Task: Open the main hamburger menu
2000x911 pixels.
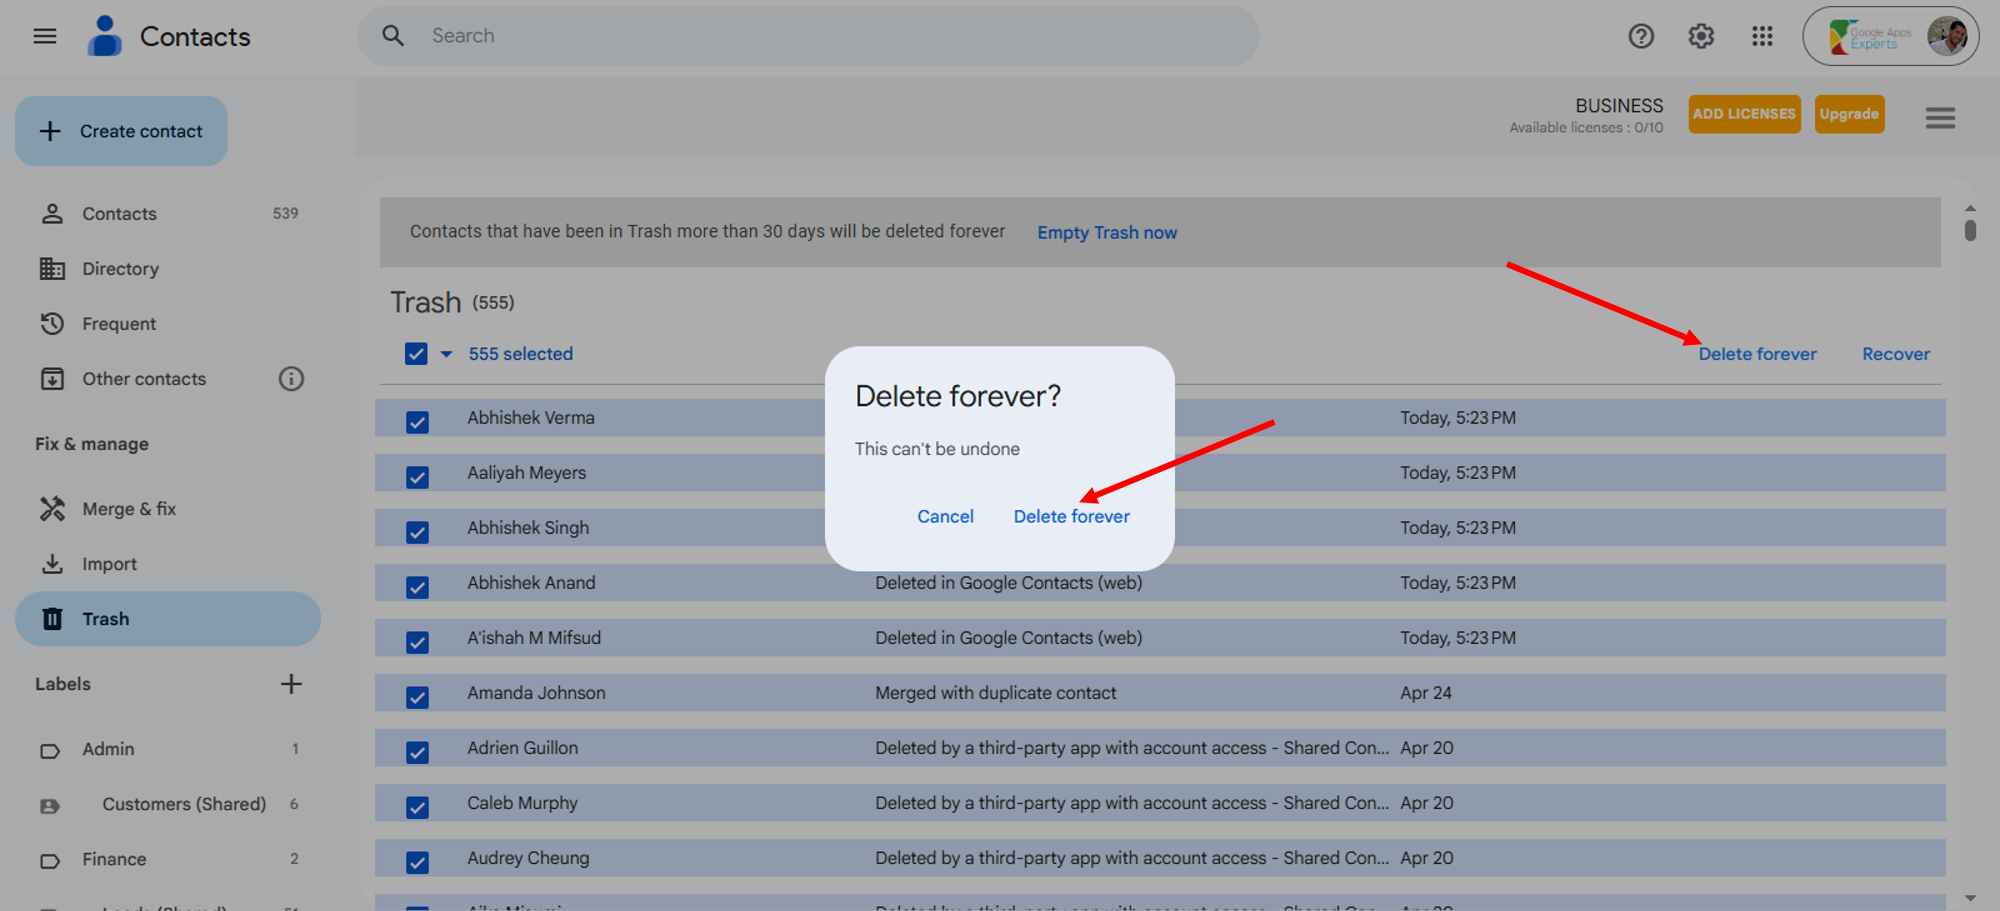Action: 45,37
